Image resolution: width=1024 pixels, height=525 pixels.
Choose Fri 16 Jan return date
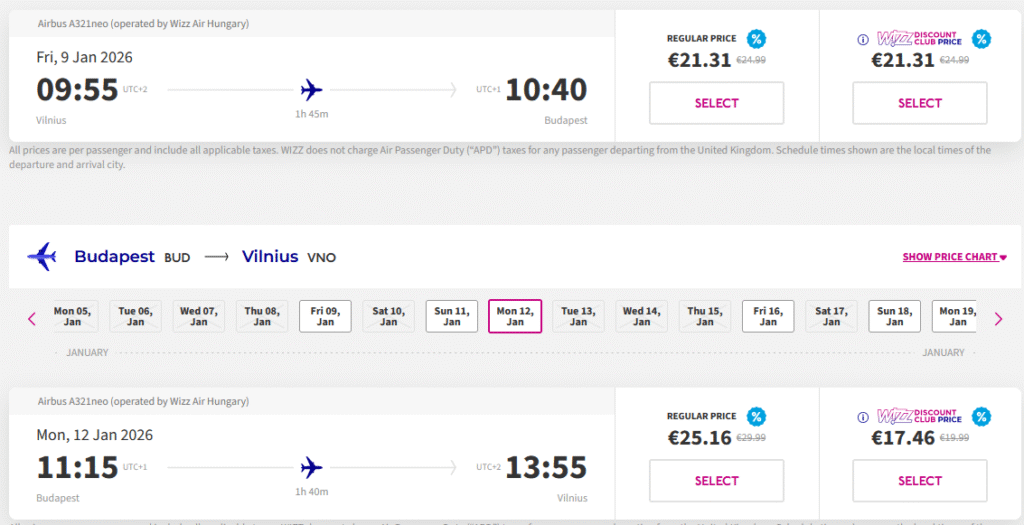(768, 316)
